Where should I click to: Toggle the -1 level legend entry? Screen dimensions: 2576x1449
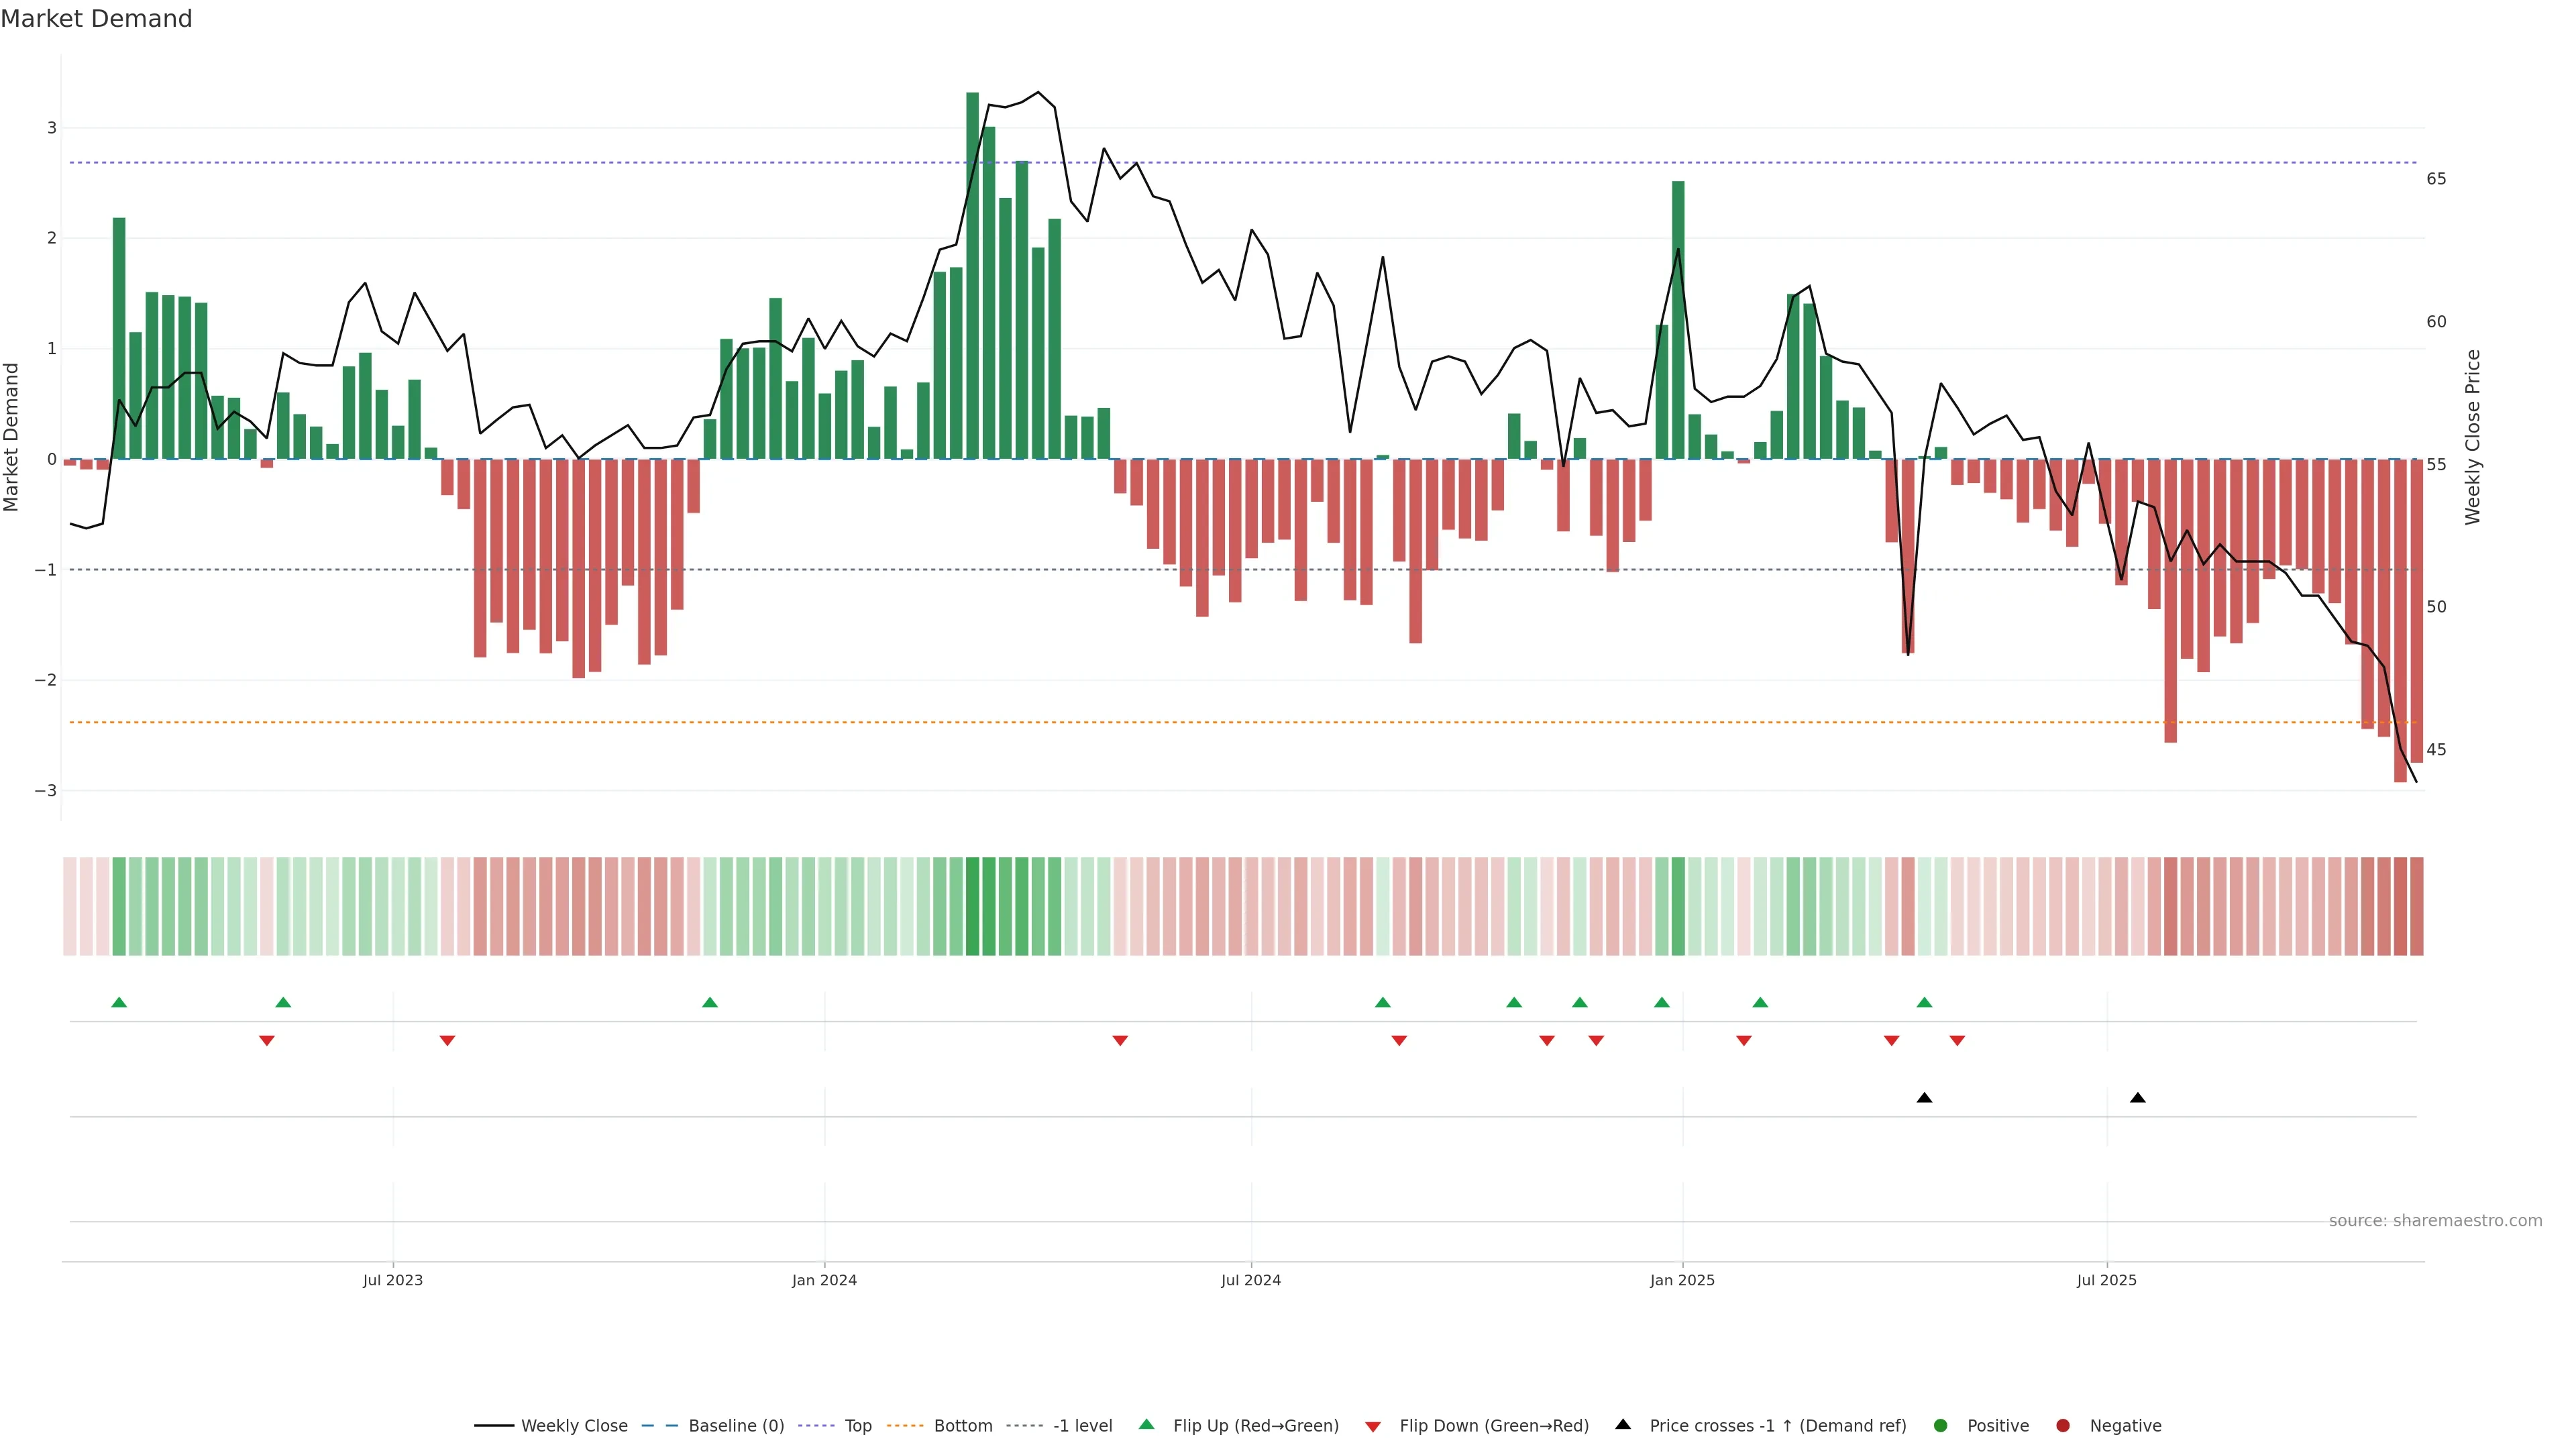tap(1082, 1425)
